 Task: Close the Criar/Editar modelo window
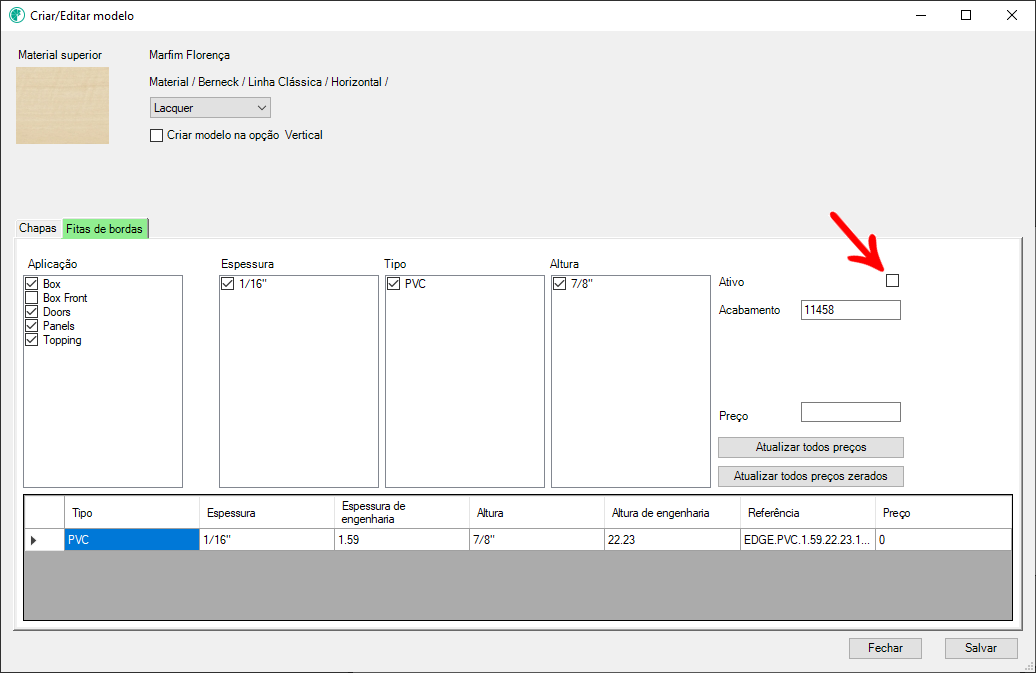click(1012, 15)
